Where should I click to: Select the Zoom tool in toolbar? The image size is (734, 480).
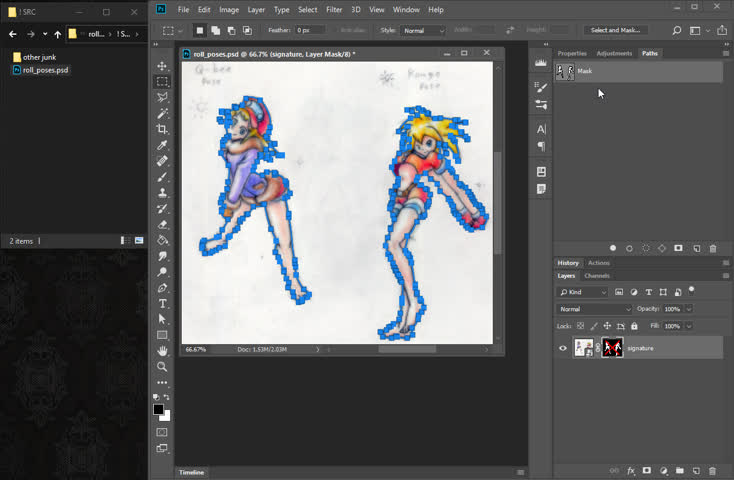click(162, 367)
